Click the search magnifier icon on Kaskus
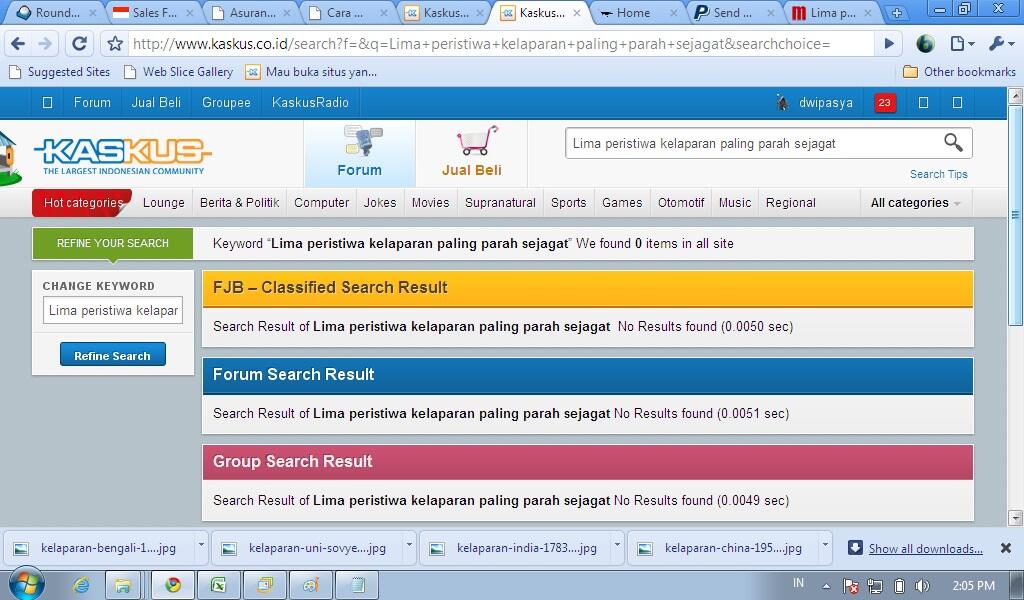This screenshot has width=1024, height=600. coord(953,142)
